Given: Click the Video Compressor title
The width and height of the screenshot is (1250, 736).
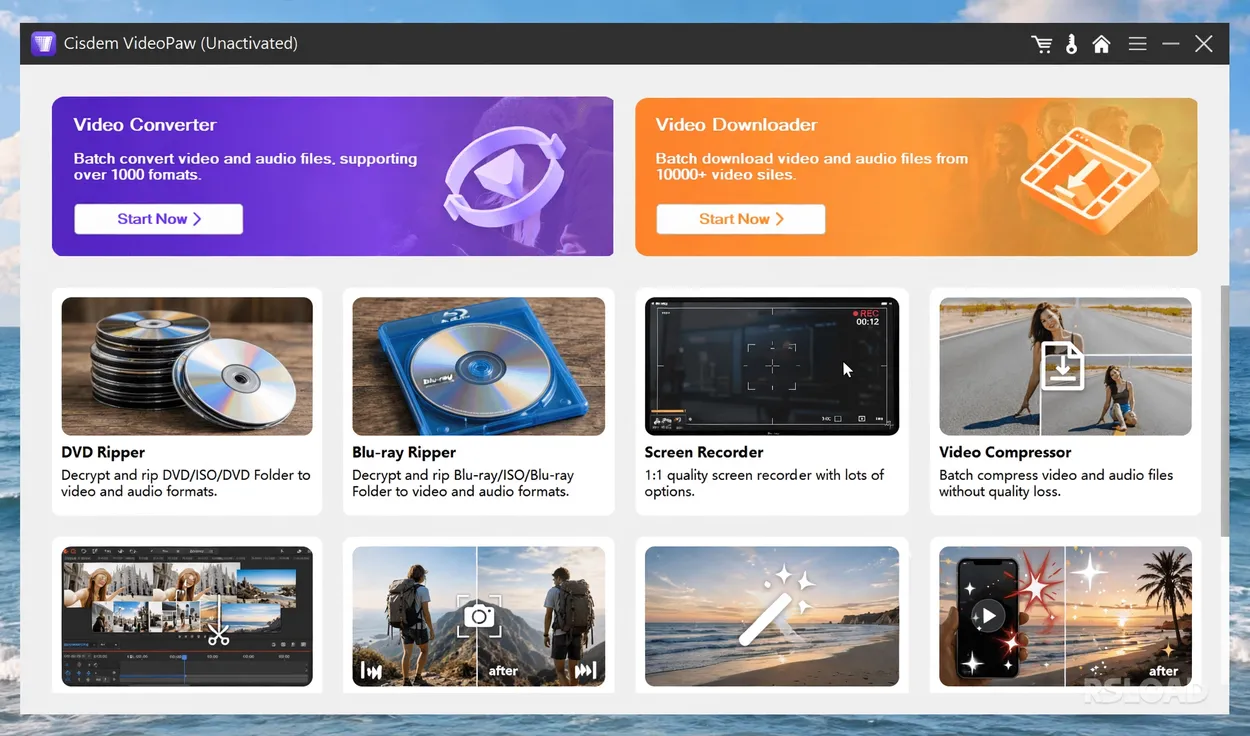Looking at the screenshot, I should [x=1005, y=452].
